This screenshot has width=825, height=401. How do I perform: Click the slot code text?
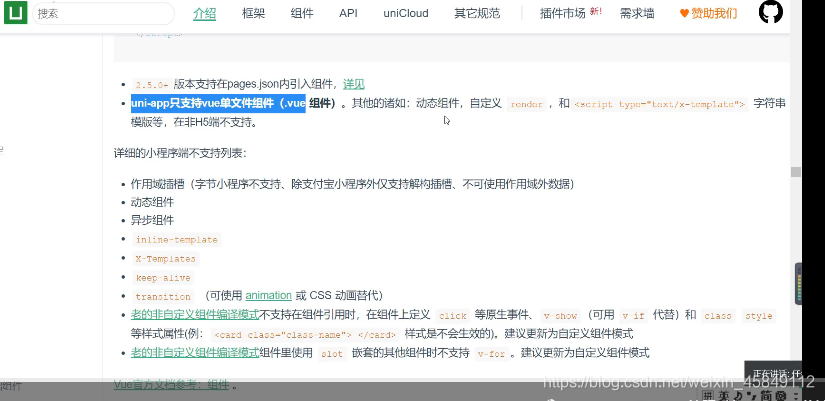tap(333, 354)
